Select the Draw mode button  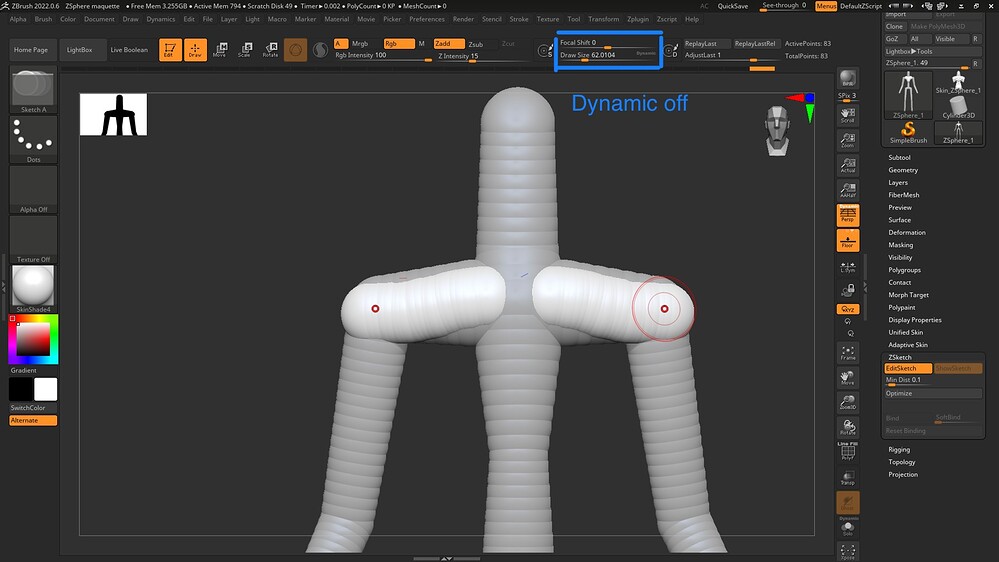tap(195, 50)
